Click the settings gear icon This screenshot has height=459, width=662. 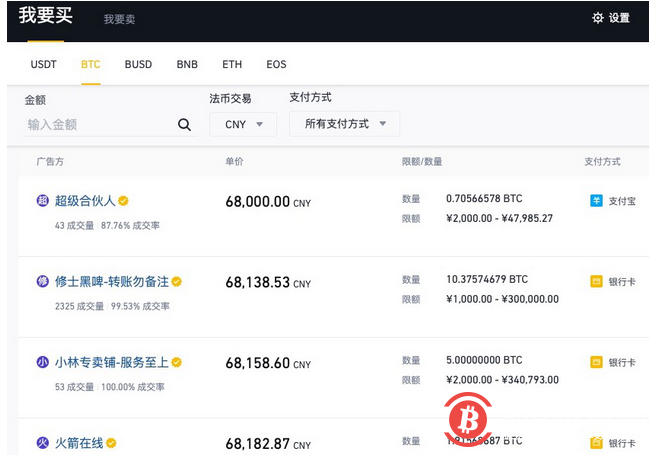[598, 18]
